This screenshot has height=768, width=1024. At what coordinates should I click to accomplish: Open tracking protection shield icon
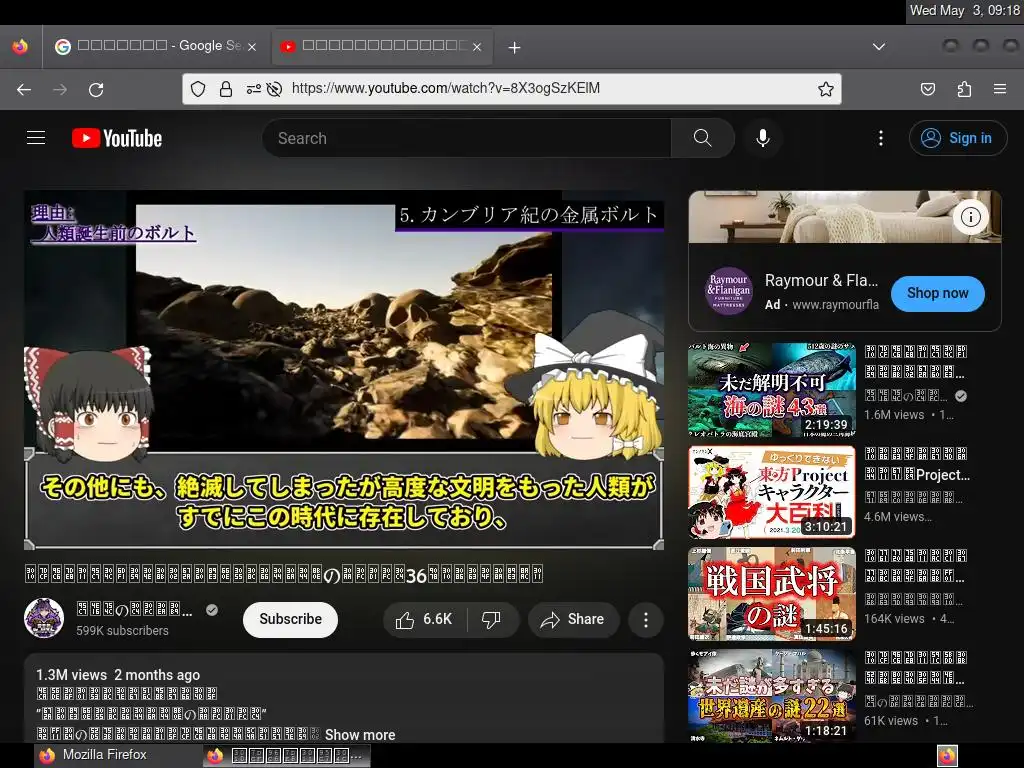pyautogui.click(x=198, y=89)
